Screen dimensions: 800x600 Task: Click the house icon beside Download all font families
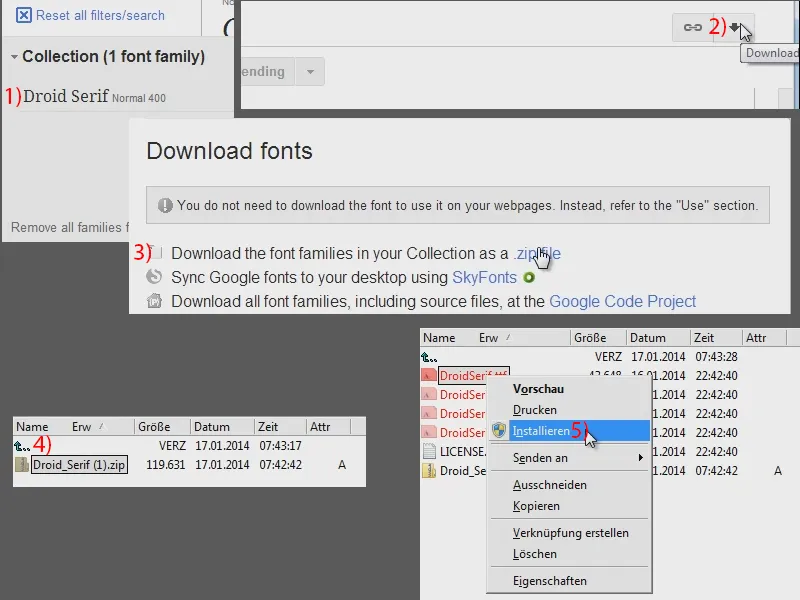click(154, 301)
